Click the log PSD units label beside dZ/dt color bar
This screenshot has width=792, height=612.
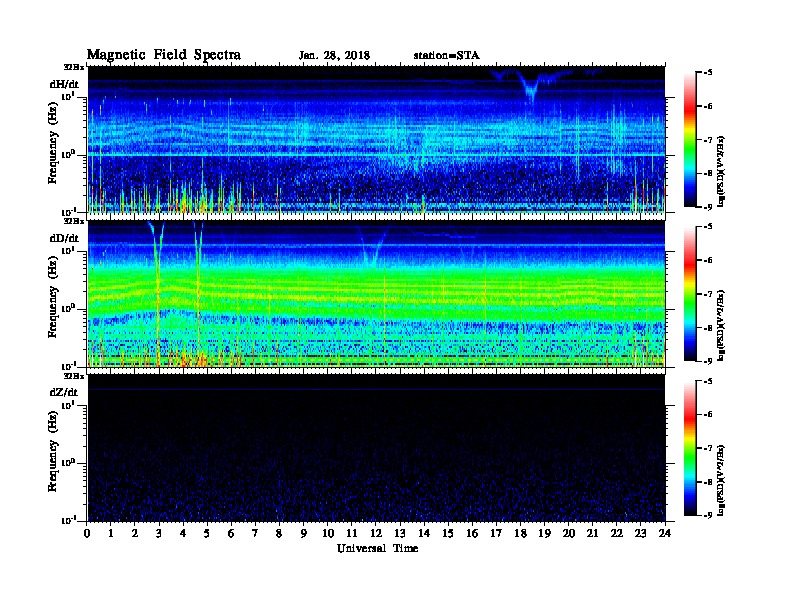tap(721, 479)
